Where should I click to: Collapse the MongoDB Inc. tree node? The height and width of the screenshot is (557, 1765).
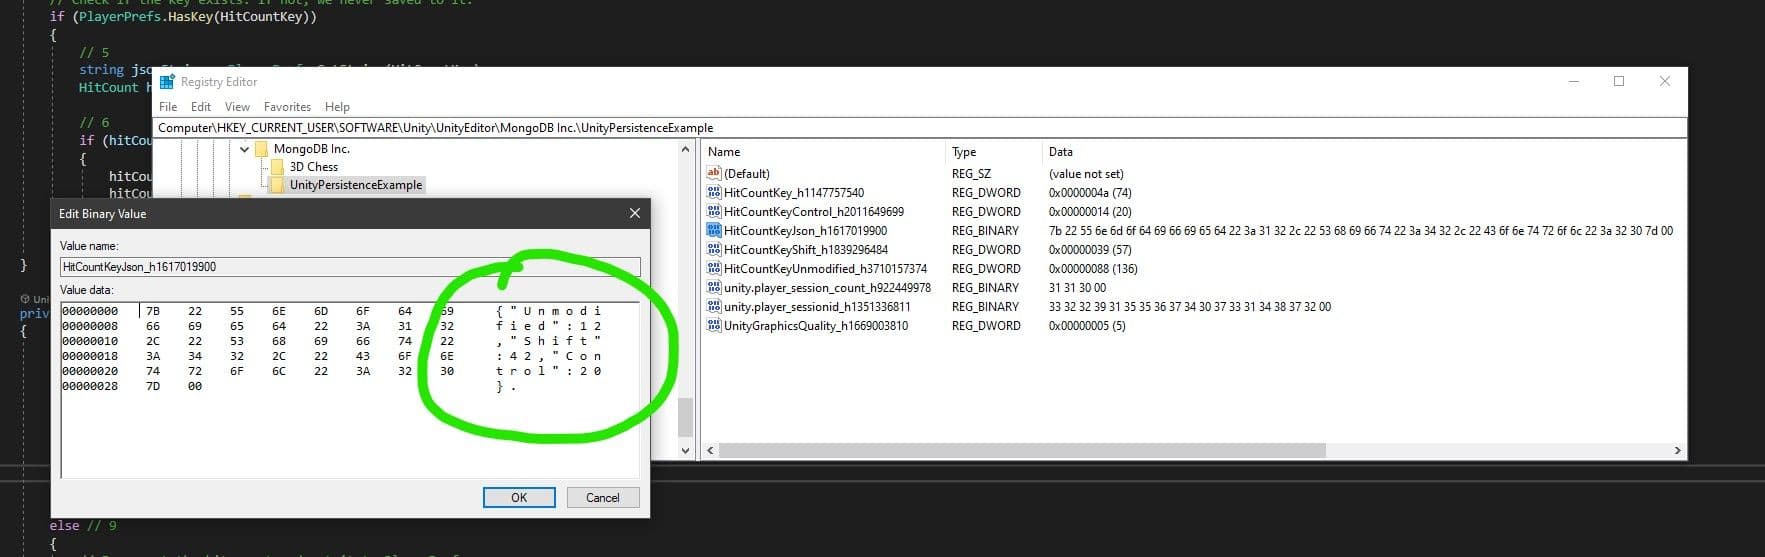[x=245, y=149]
